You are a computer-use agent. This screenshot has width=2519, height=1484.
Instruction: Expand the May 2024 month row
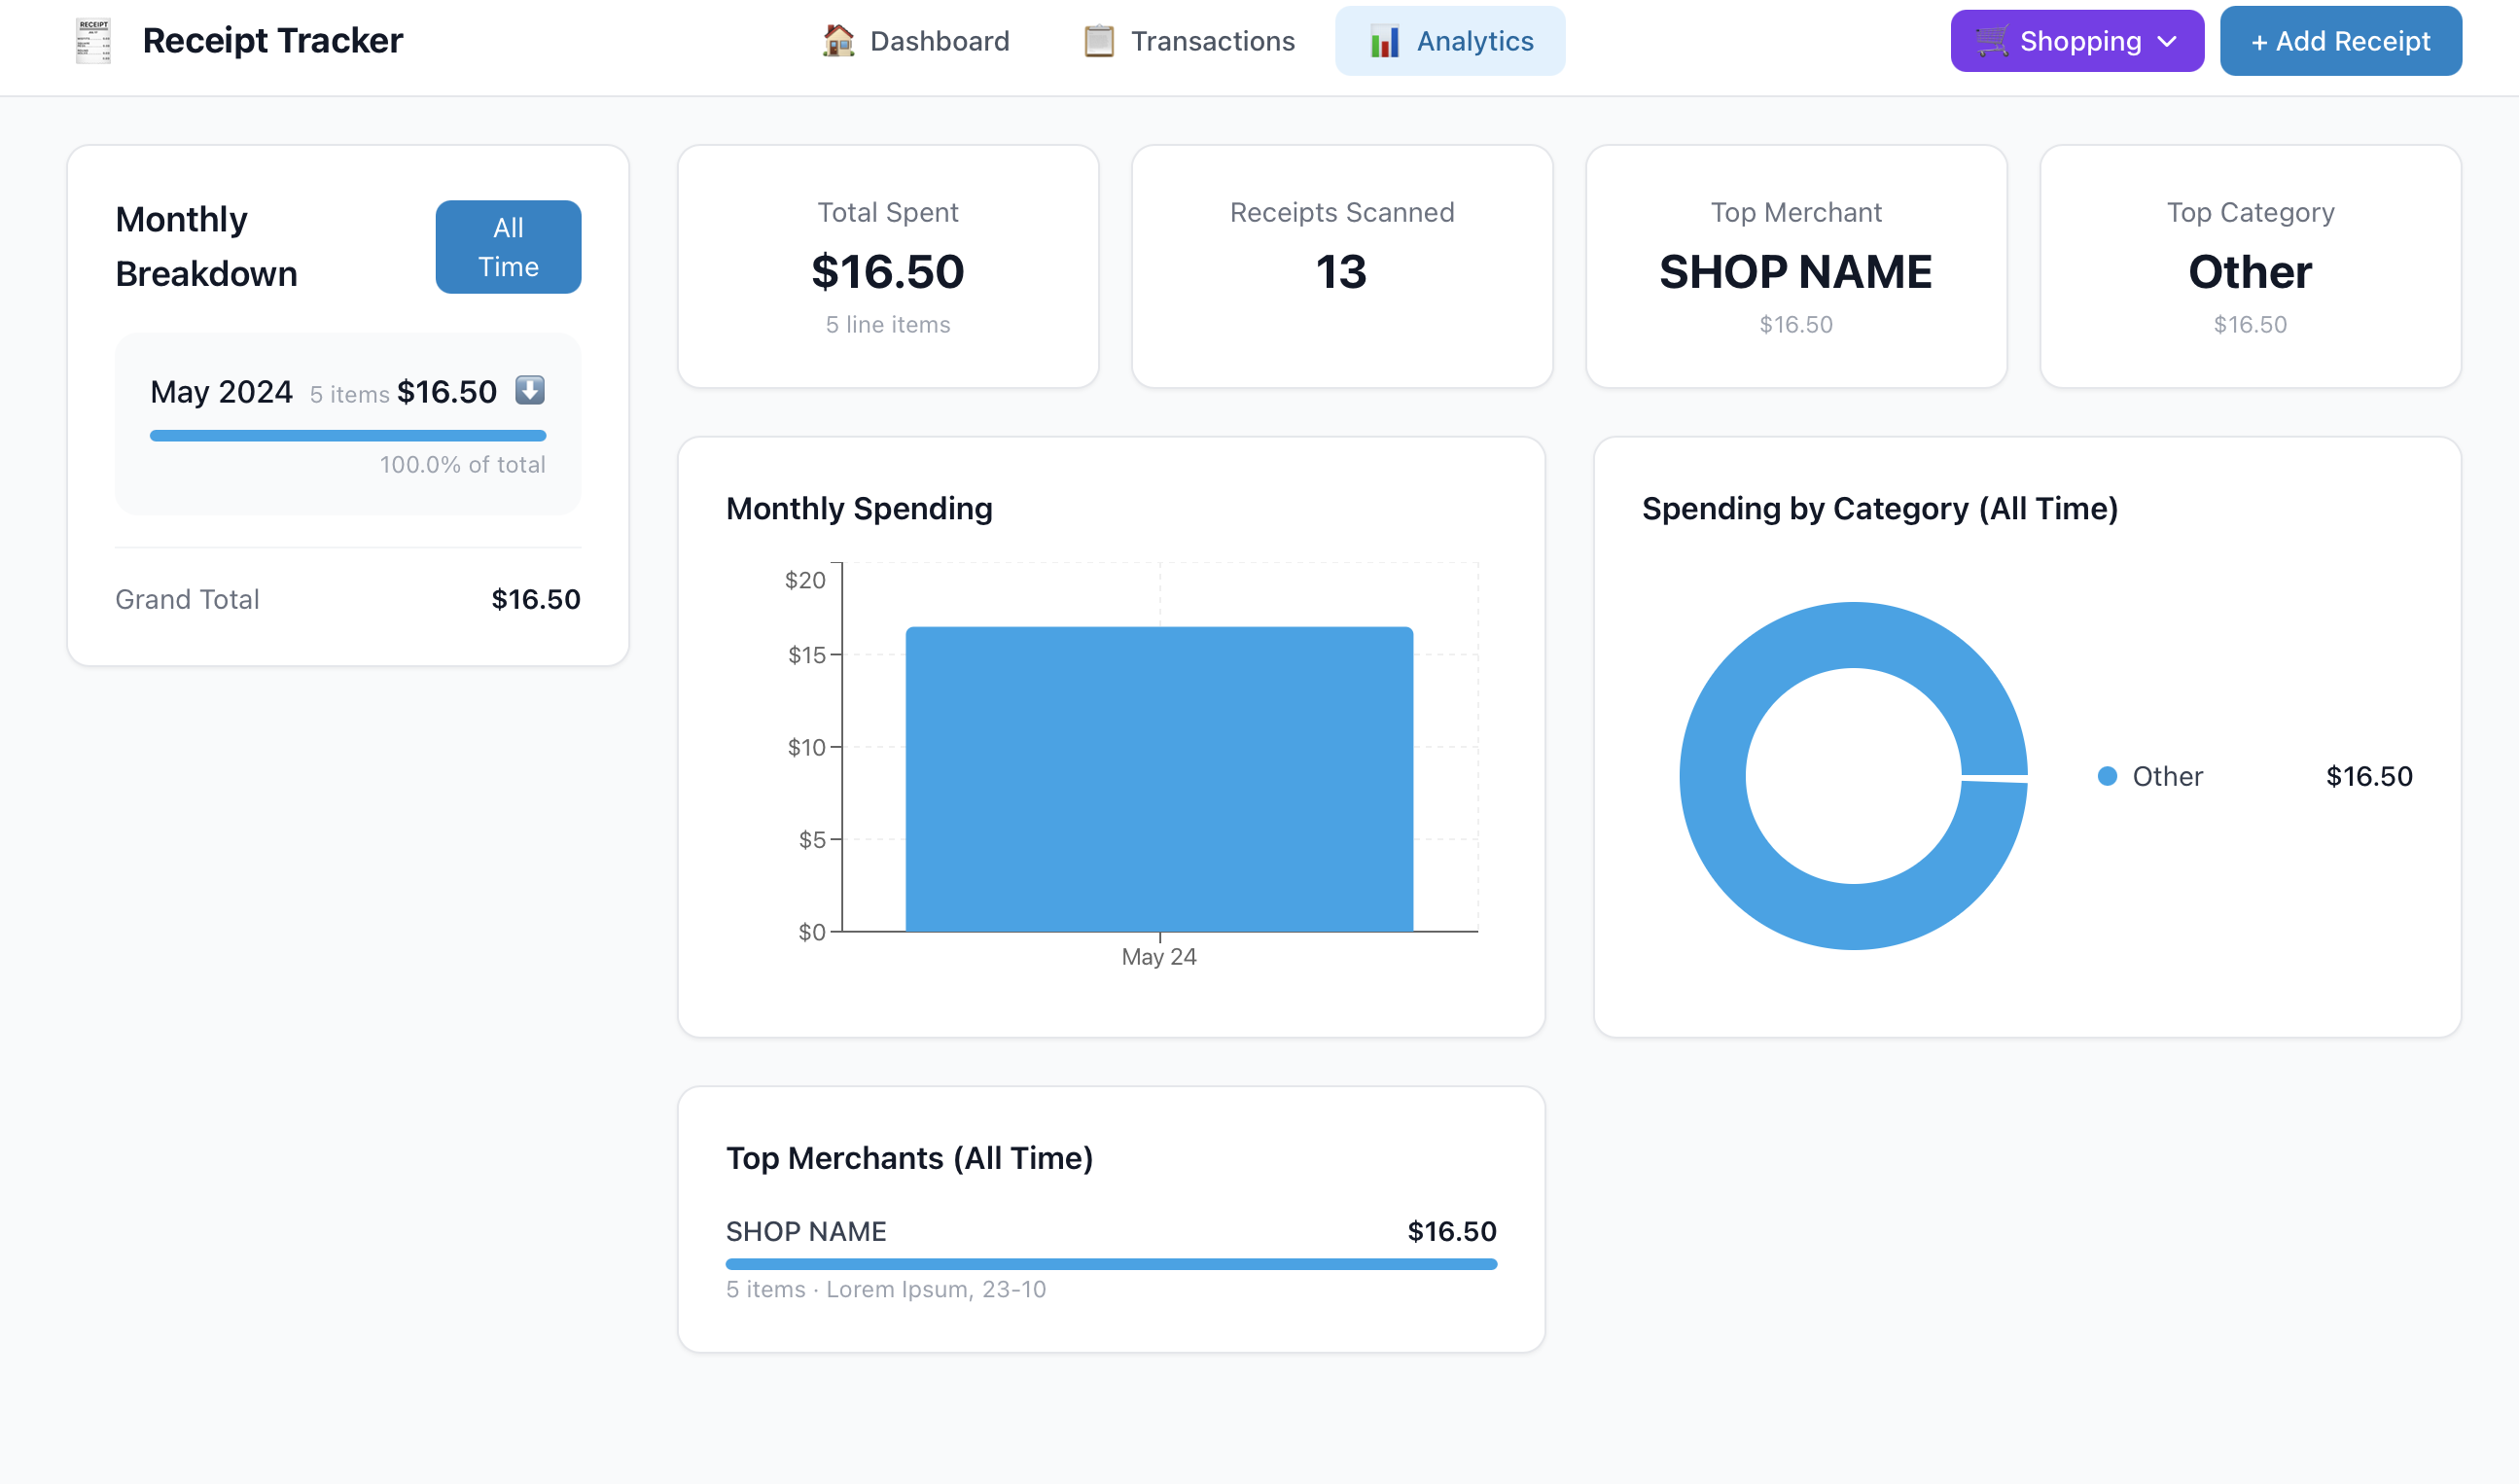pyautogui.click(x=222, y=392)
